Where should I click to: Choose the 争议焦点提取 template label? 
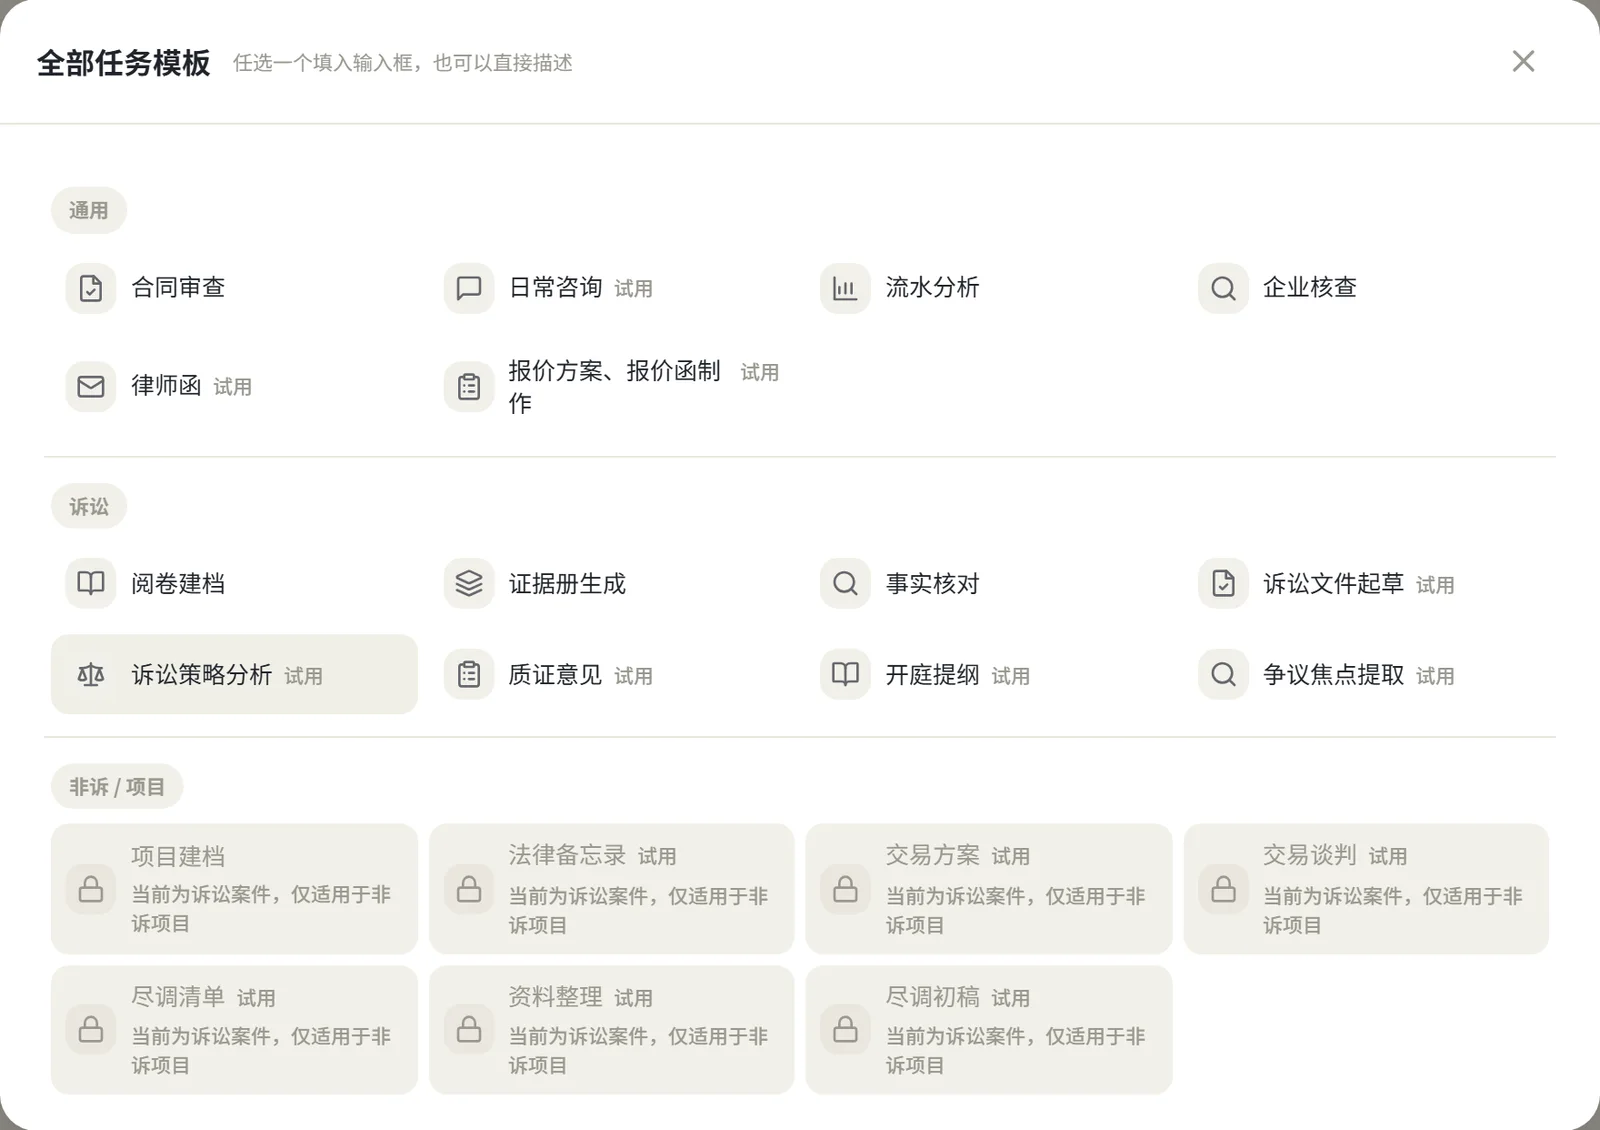tap(1333, 675)
